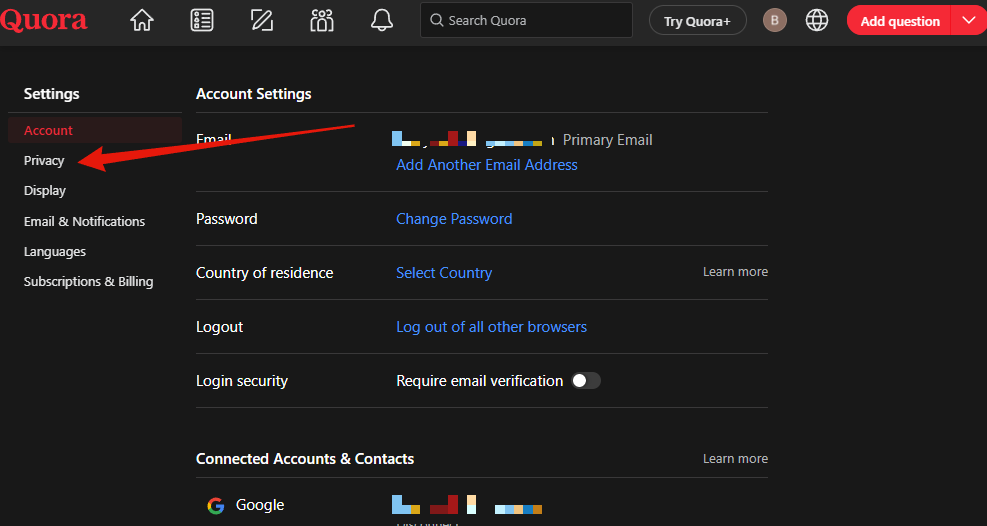This screenshot has height=526, width=987.
Task: Expand the Add question dropdown arrow
Action: pyautogui.click(x=969, y=20)
